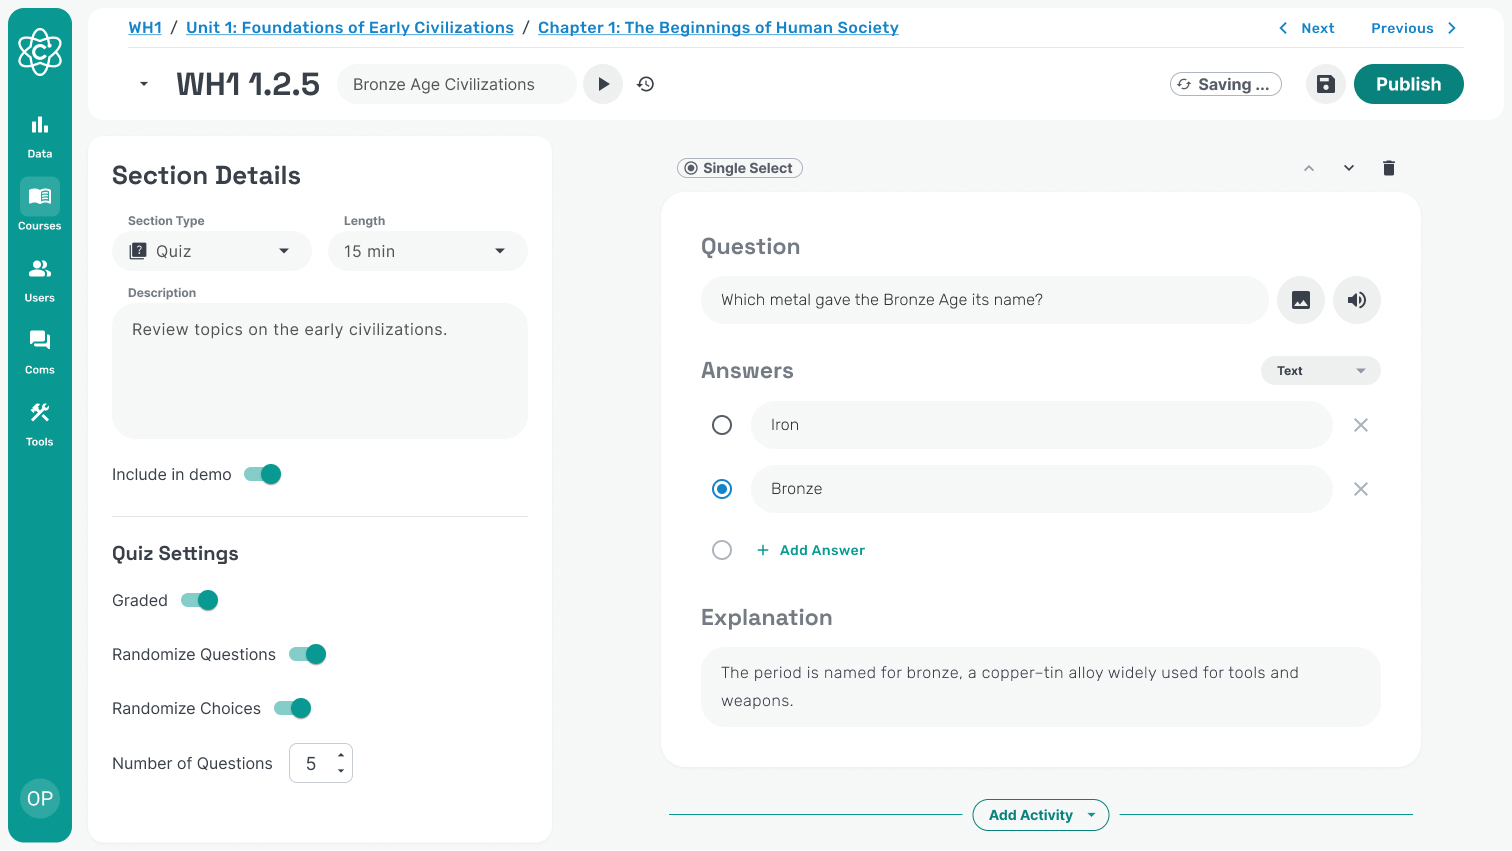Delete the Single Select activity
1512x851 pixels.
pyautogui.click(x=1388, y=168)
